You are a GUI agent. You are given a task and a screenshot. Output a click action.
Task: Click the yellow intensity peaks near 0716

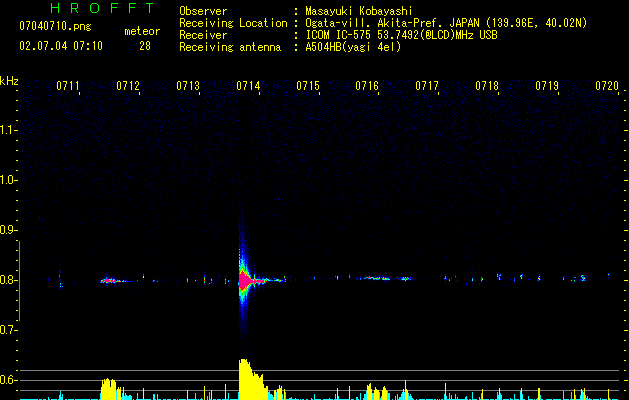tap(377, 391)
